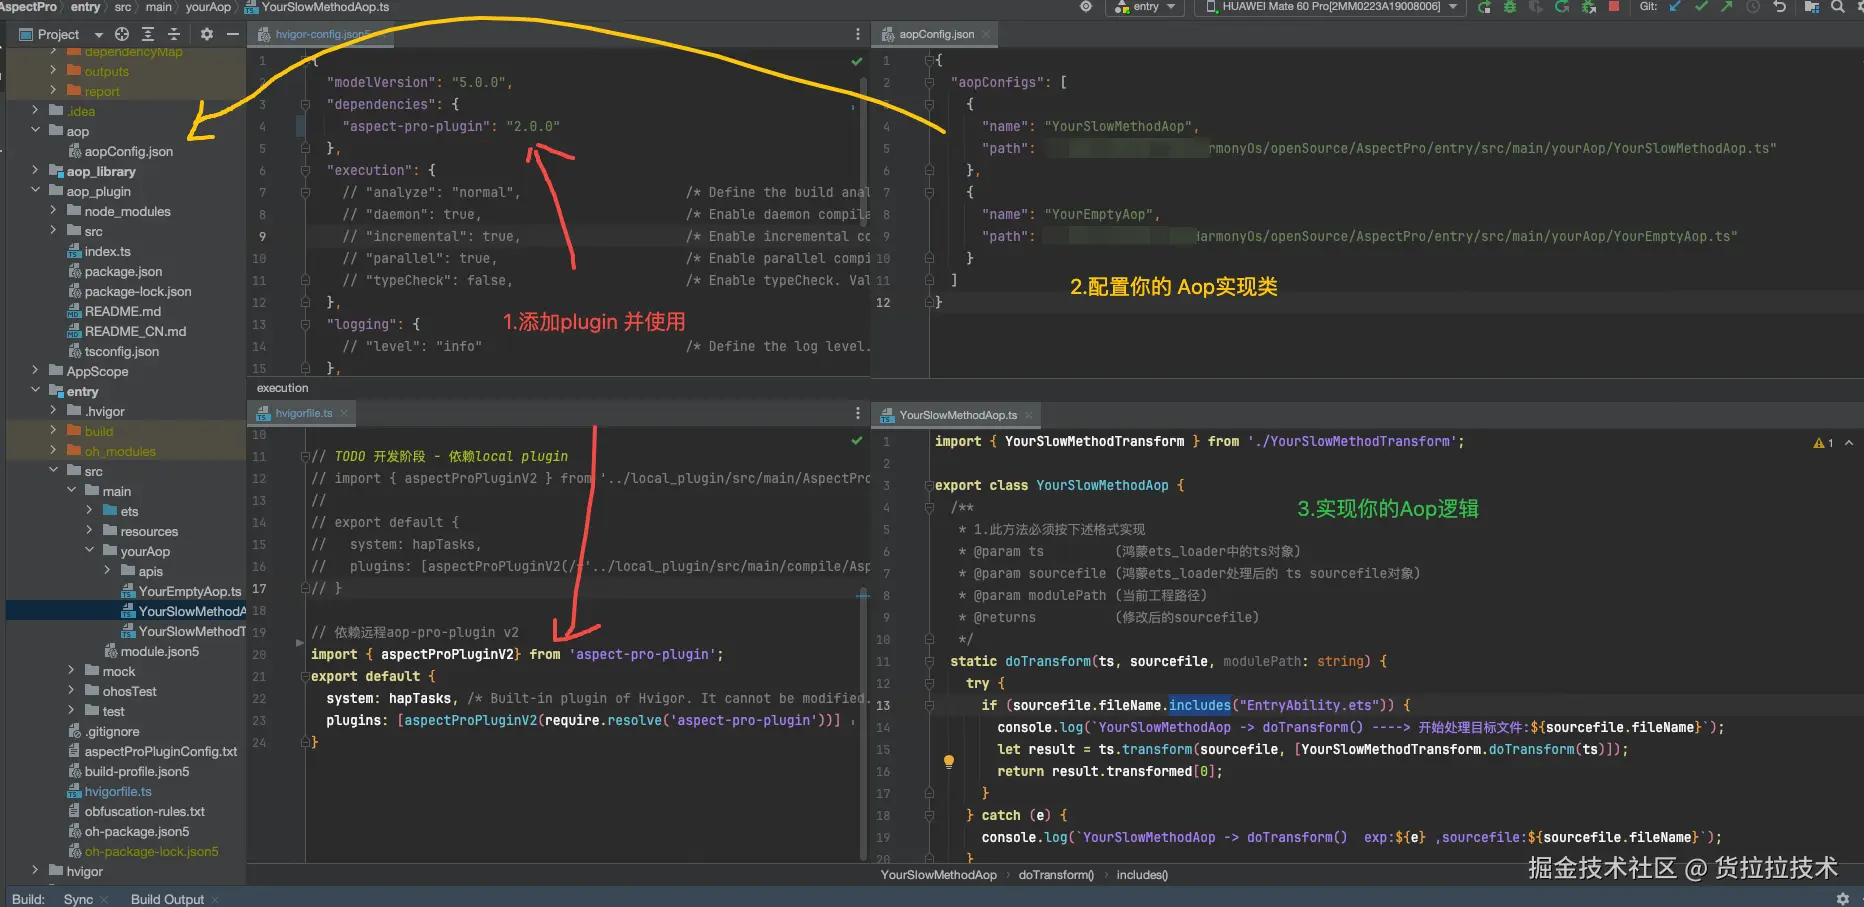
Task: Collapse all in Project panel
Action: pyautogui.click(x=173, y=34)
